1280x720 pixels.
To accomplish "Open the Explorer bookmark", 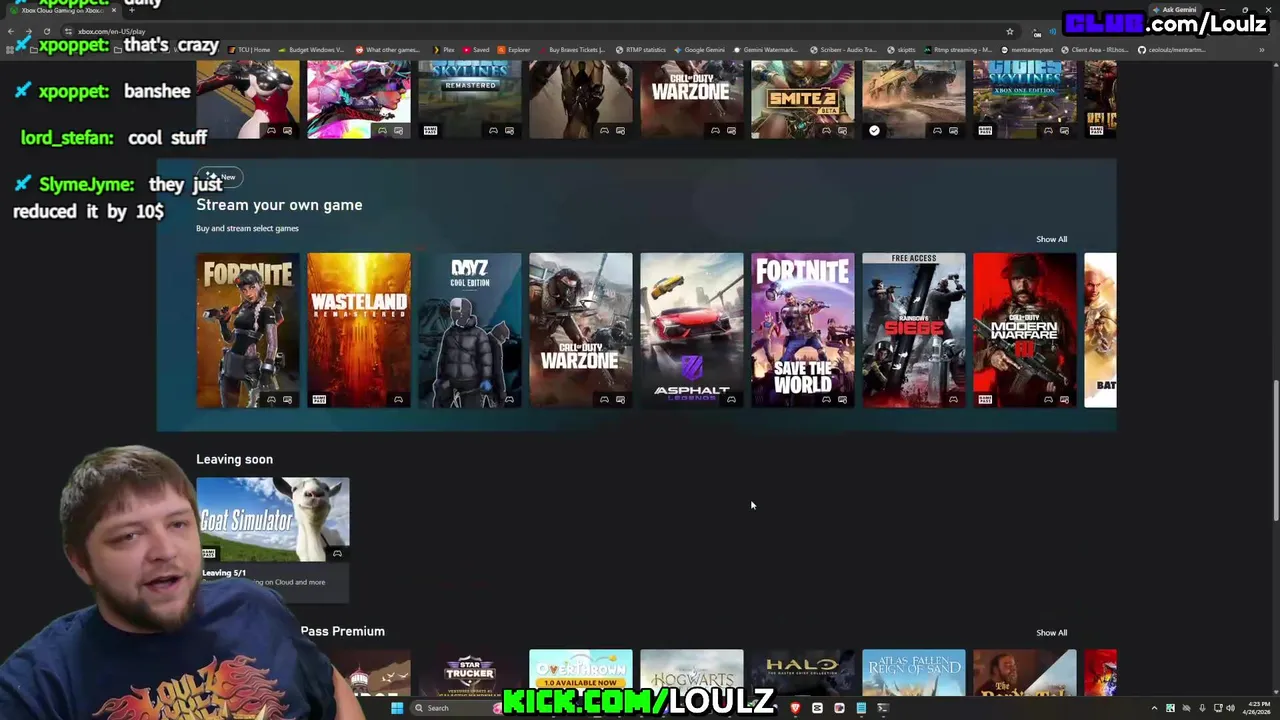I will (x=514, y=50).
